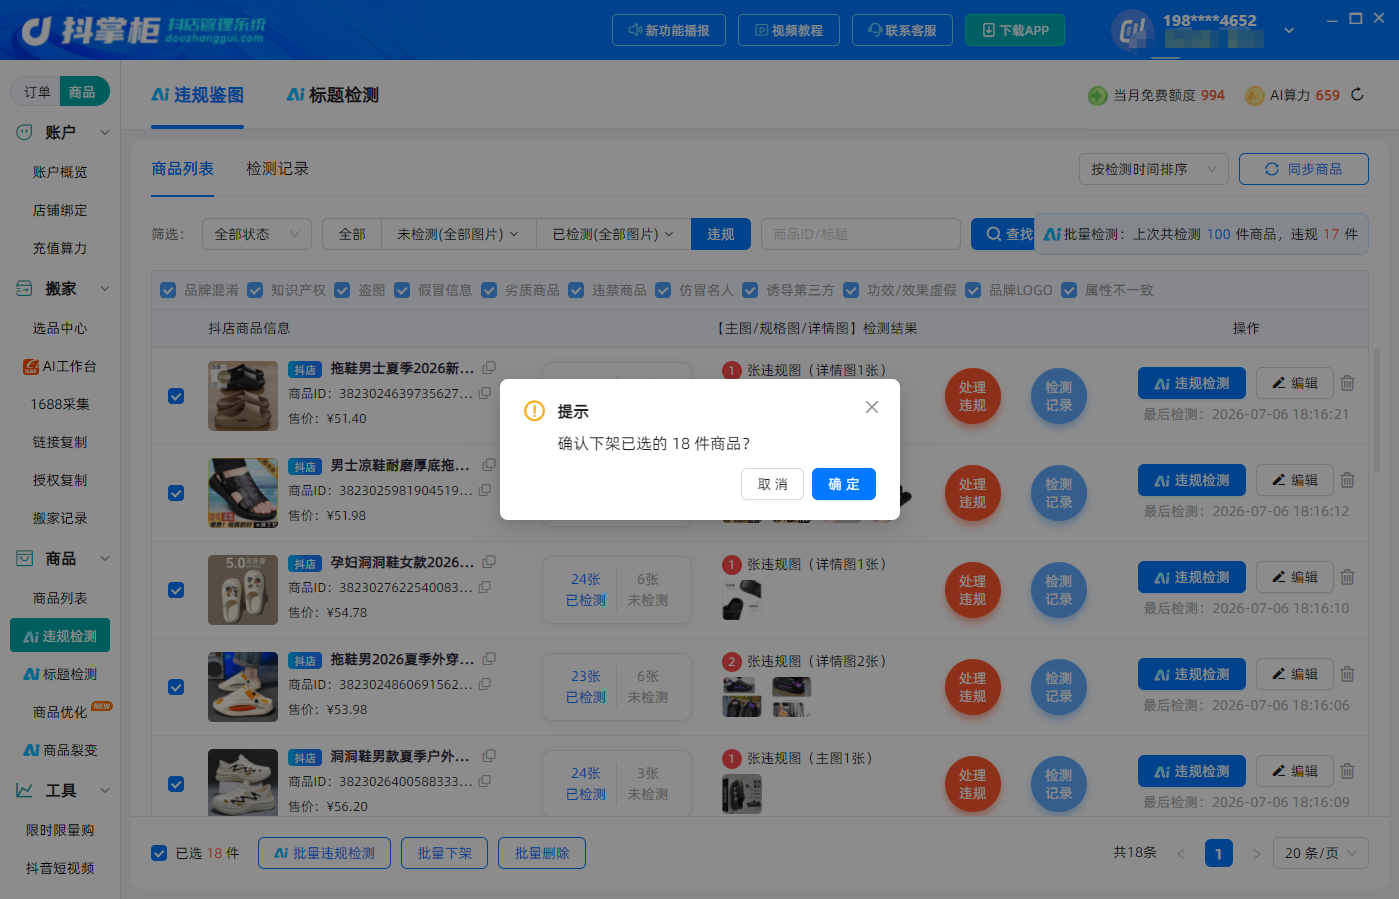Screen dimensions: 1399x899
Task: Open the 未检测(全部图片) dropdown
Action: 458,234
